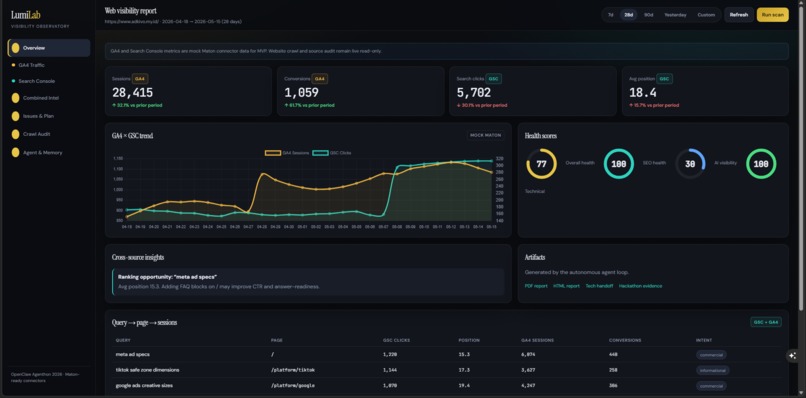
Task: Open the Crawl Audit section
Action: click(49, 134)
